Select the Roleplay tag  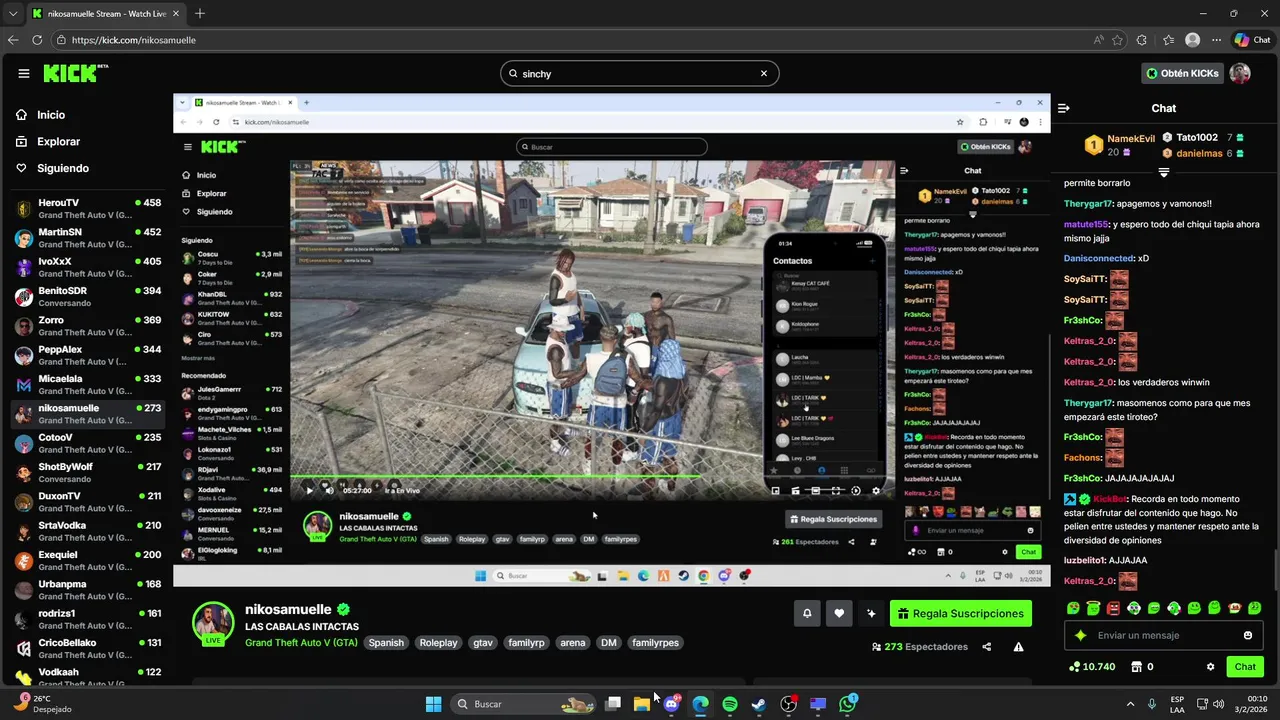point(438,643)
